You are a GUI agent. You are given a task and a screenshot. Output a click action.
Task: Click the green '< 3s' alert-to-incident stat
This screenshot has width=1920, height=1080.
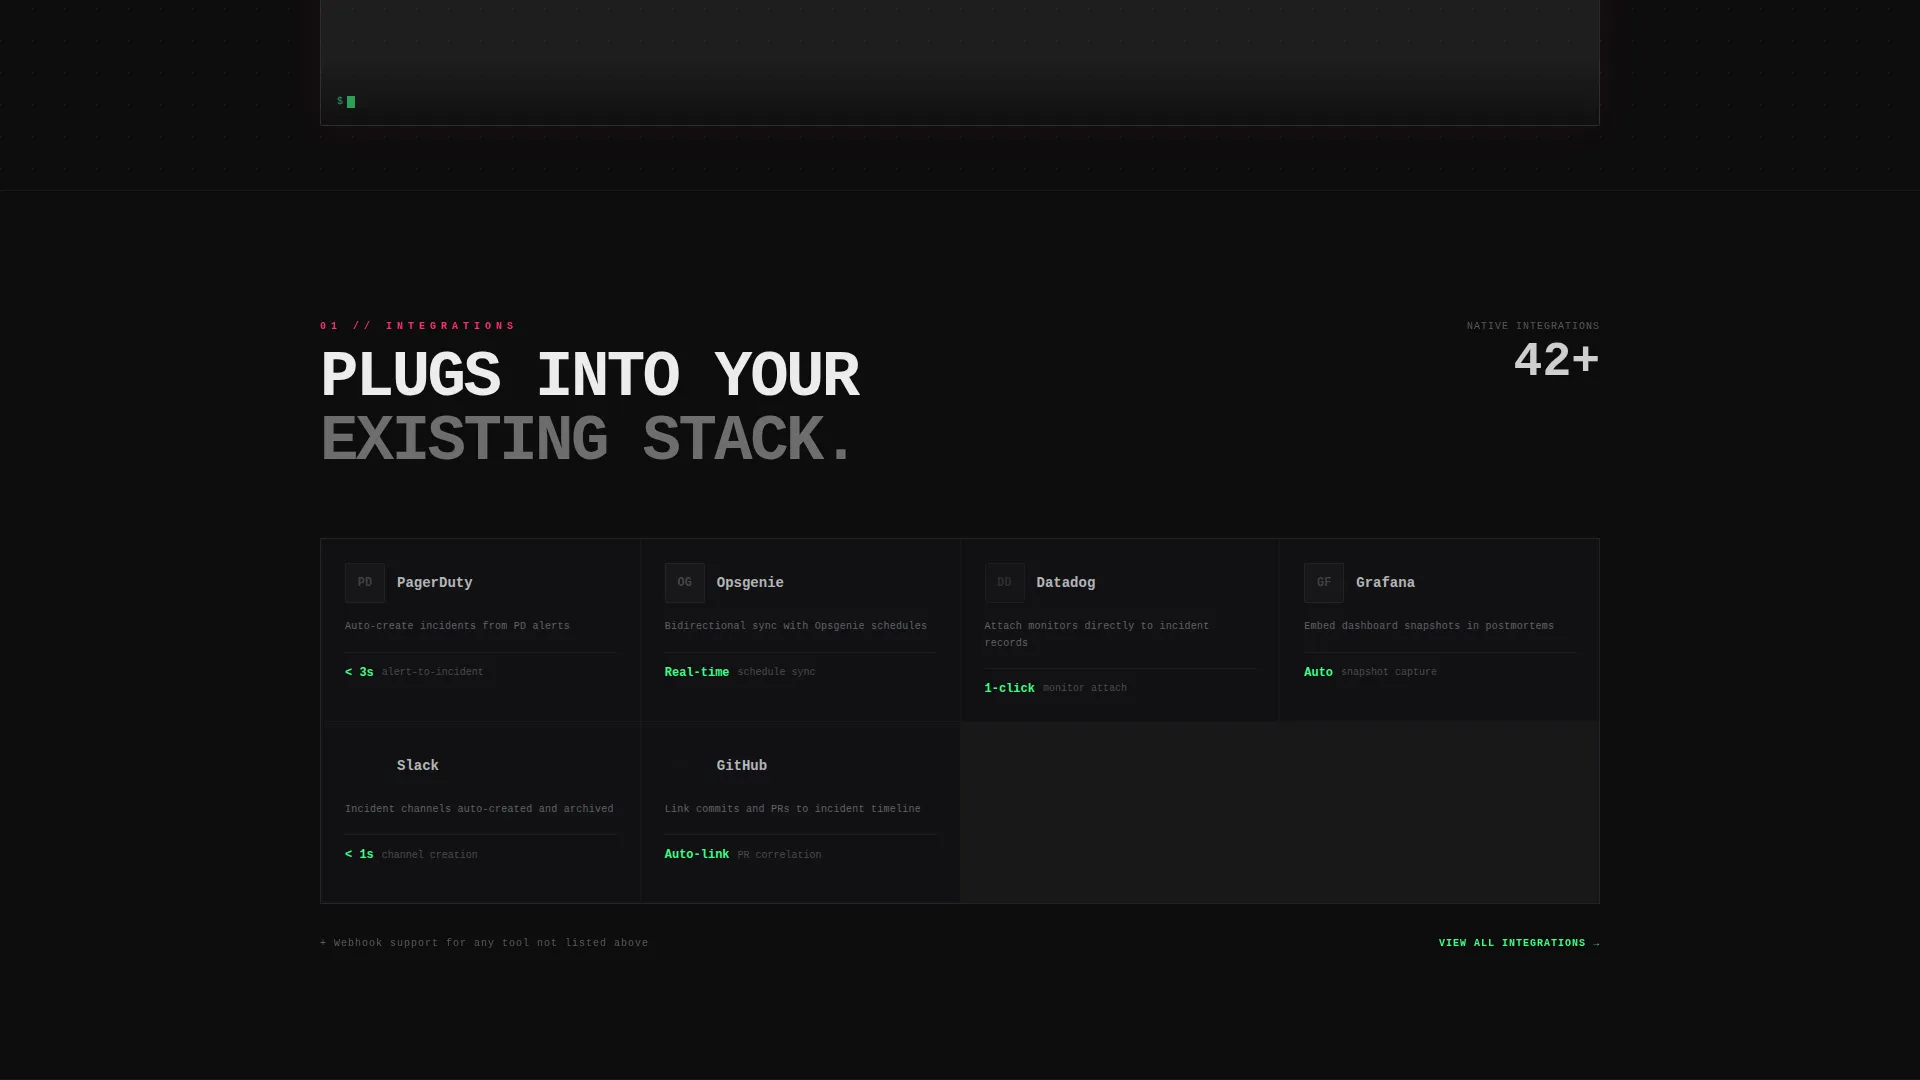pyautogui.click(x=359, y=673)
